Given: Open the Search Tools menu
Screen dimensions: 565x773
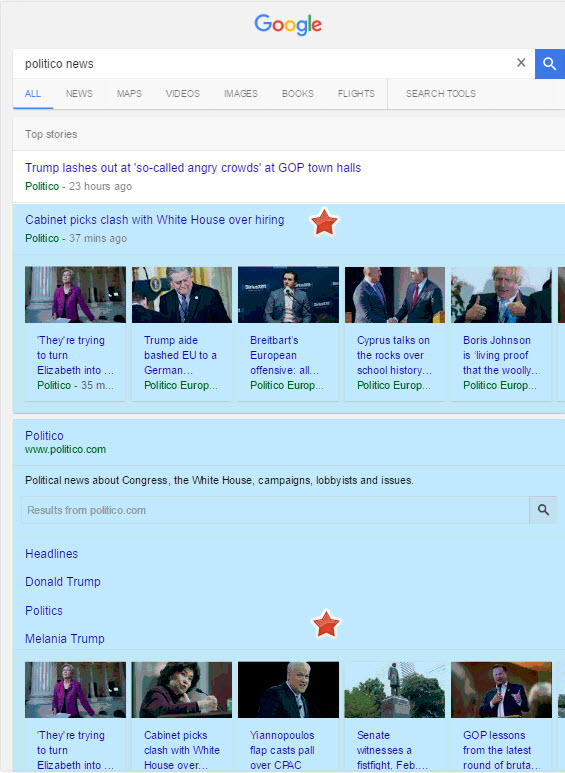Looking at the screenshot, I should (441, 94).
